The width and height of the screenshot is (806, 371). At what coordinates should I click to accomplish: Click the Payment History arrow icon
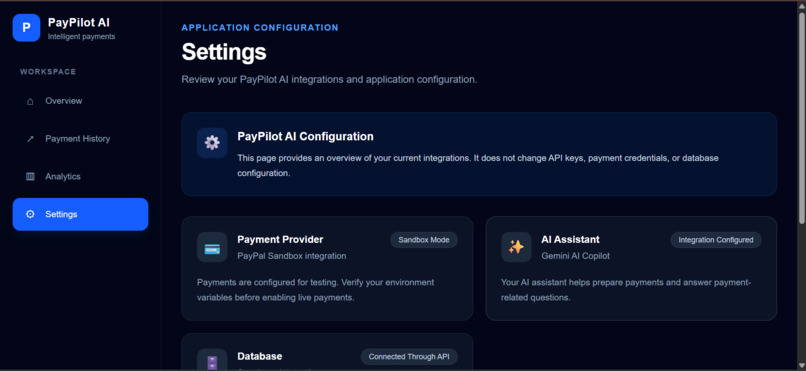[x=30, y=139]
